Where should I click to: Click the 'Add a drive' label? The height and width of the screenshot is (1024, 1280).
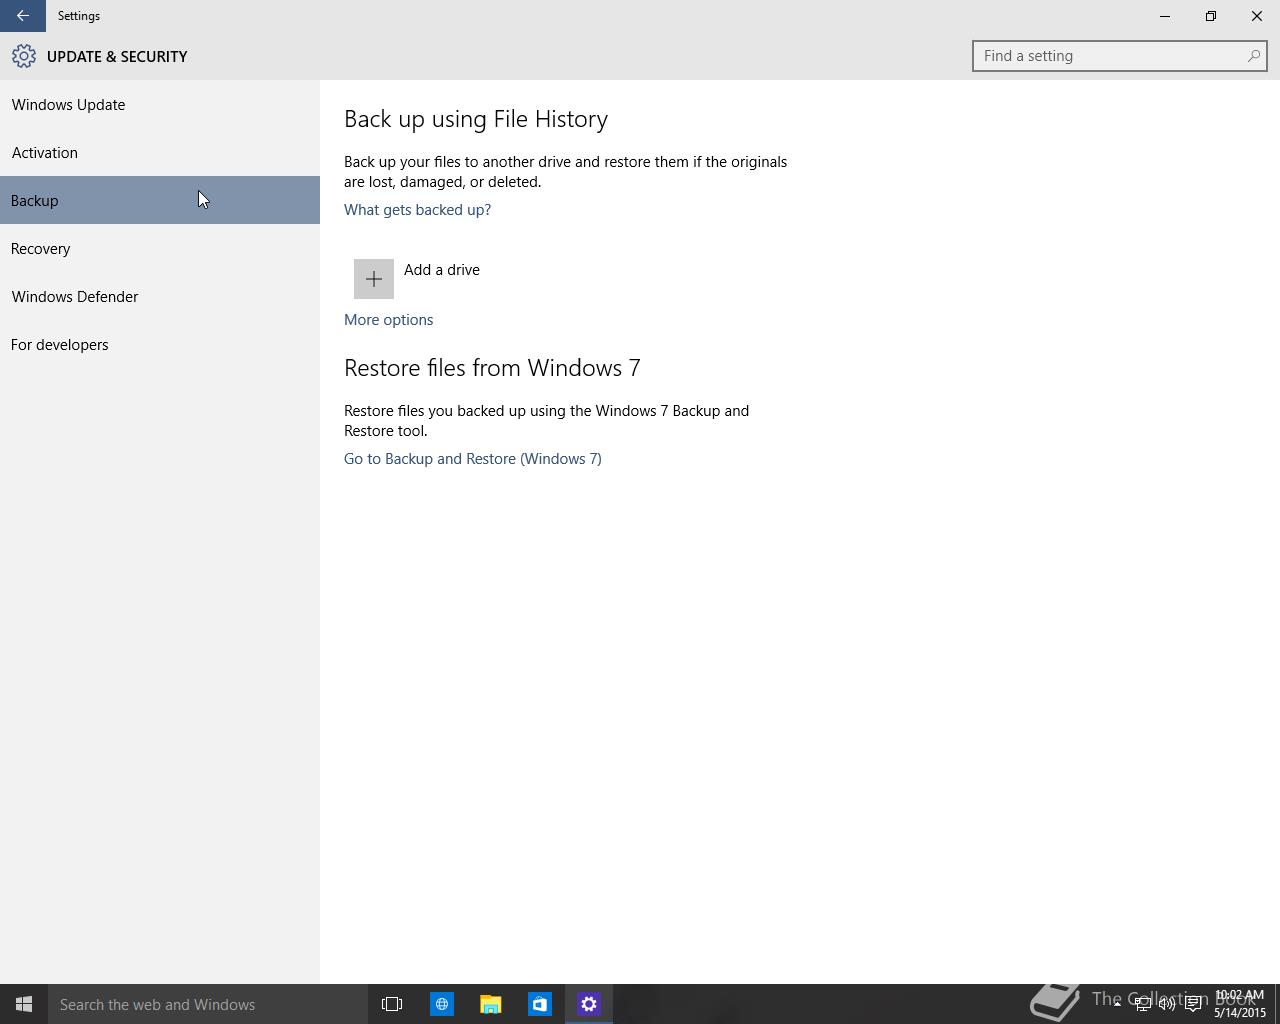[442, 270]
